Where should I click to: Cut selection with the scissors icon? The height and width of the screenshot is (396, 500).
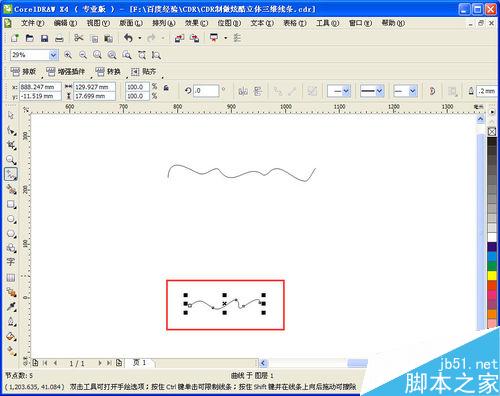[79, 38]
